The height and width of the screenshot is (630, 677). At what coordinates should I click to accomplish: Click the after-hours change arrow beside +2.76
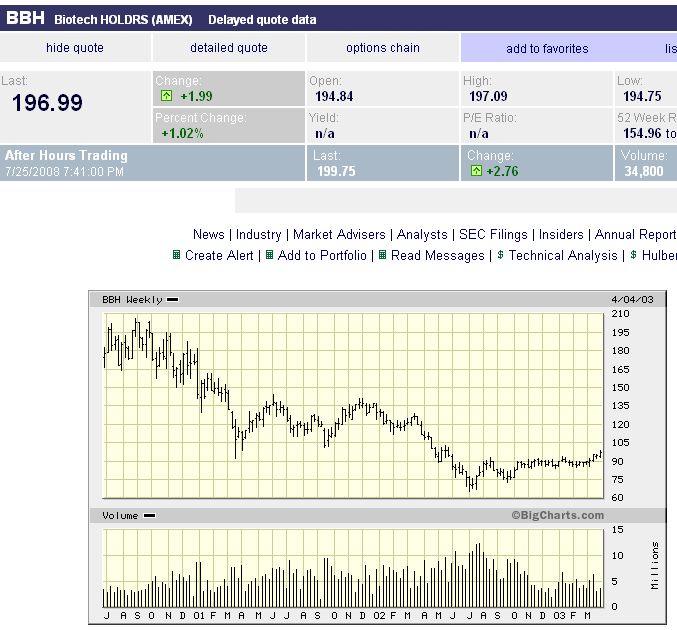pos(476,172)
